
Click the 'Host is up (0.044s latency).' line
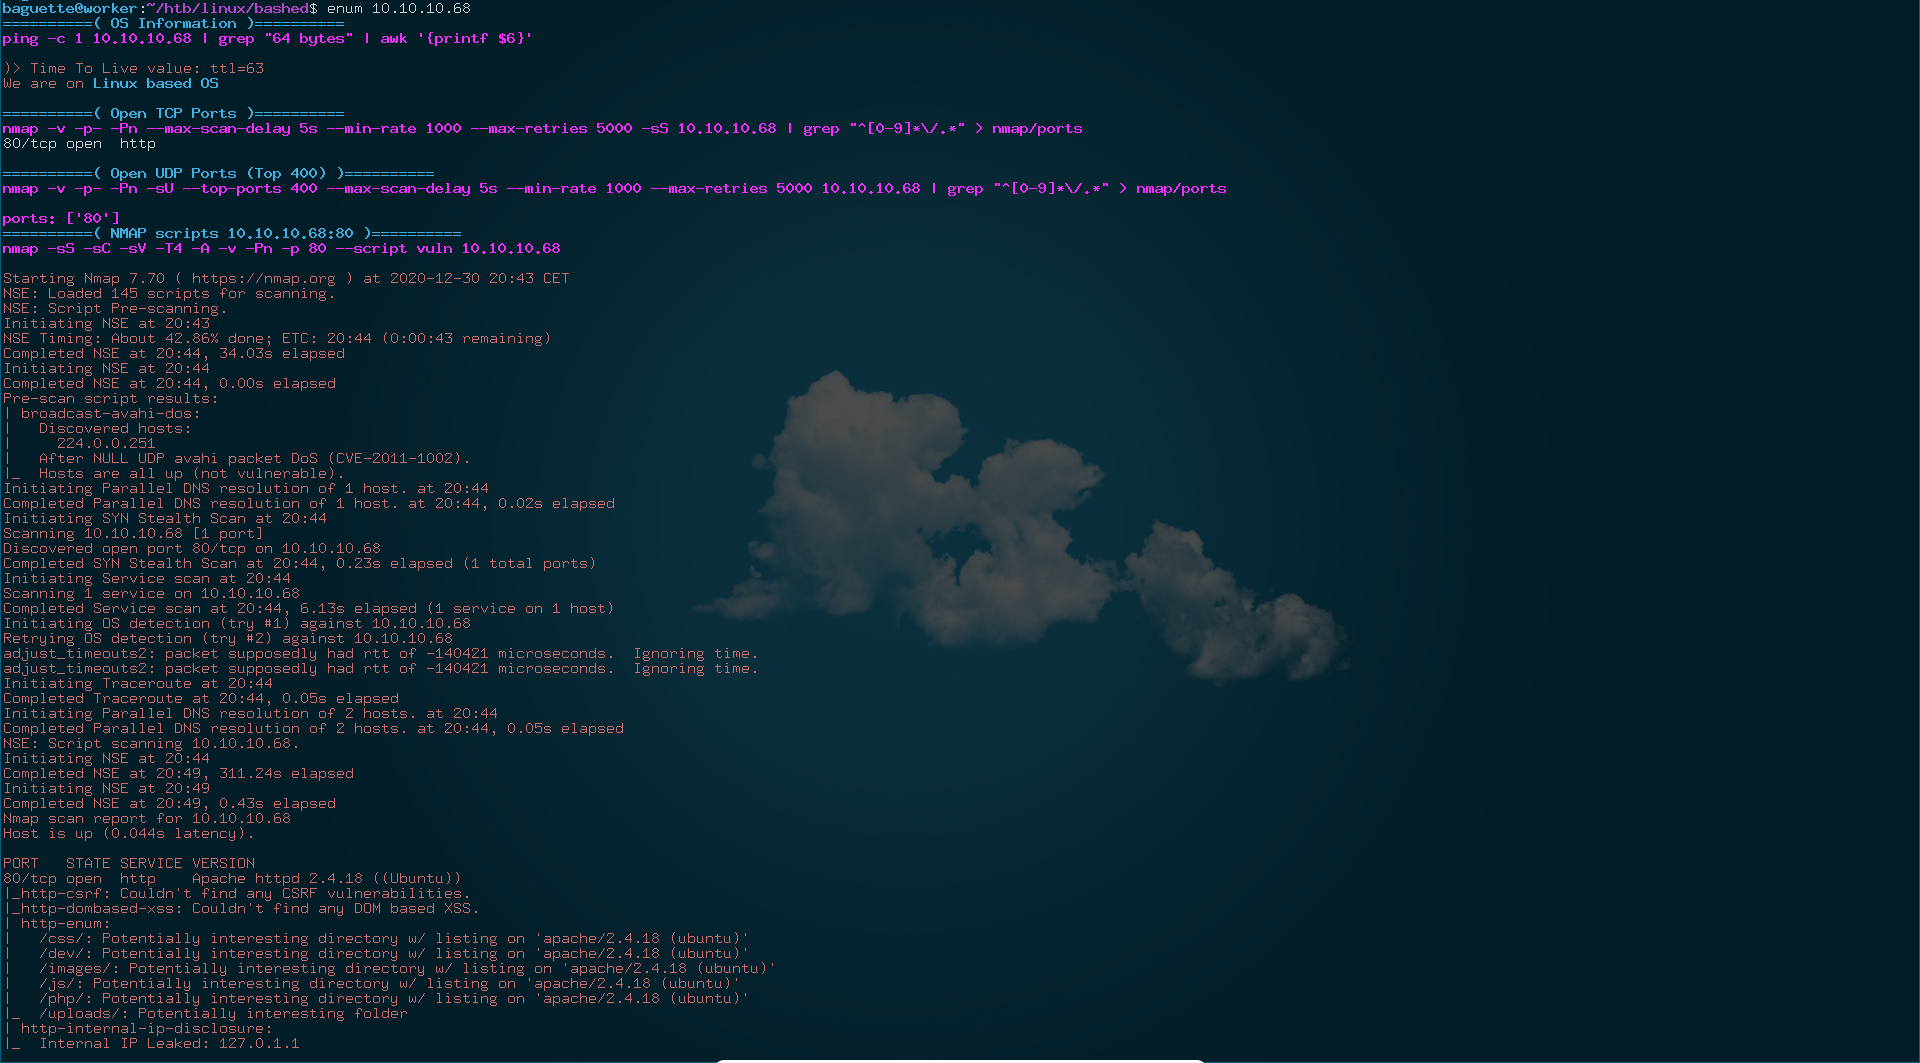tap(128, 833)
